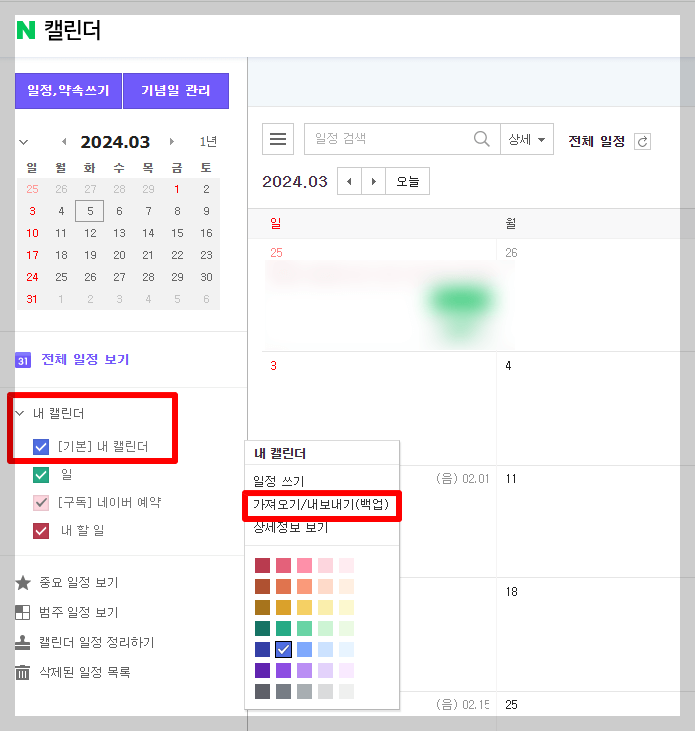Click day 4 cell in main calendar
Image resolution: width=695 pixels, height=731 pixels.
(x=595, y=409)
